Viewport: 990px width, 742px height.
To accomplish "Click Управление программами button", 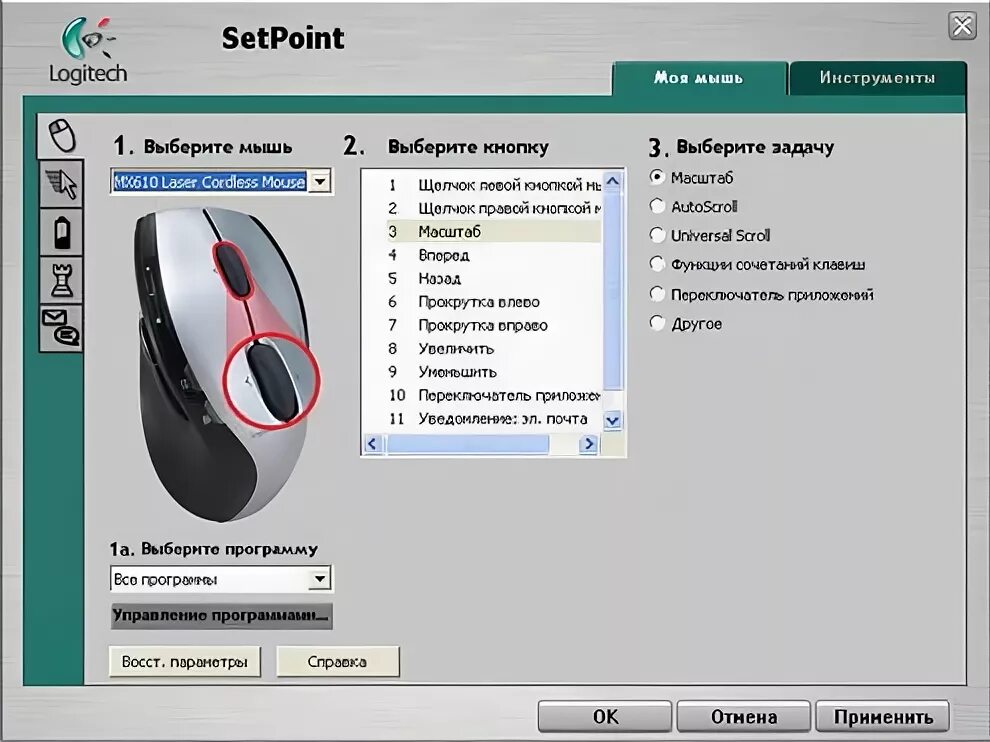I will pyautogui.click(x=222, y=616).
